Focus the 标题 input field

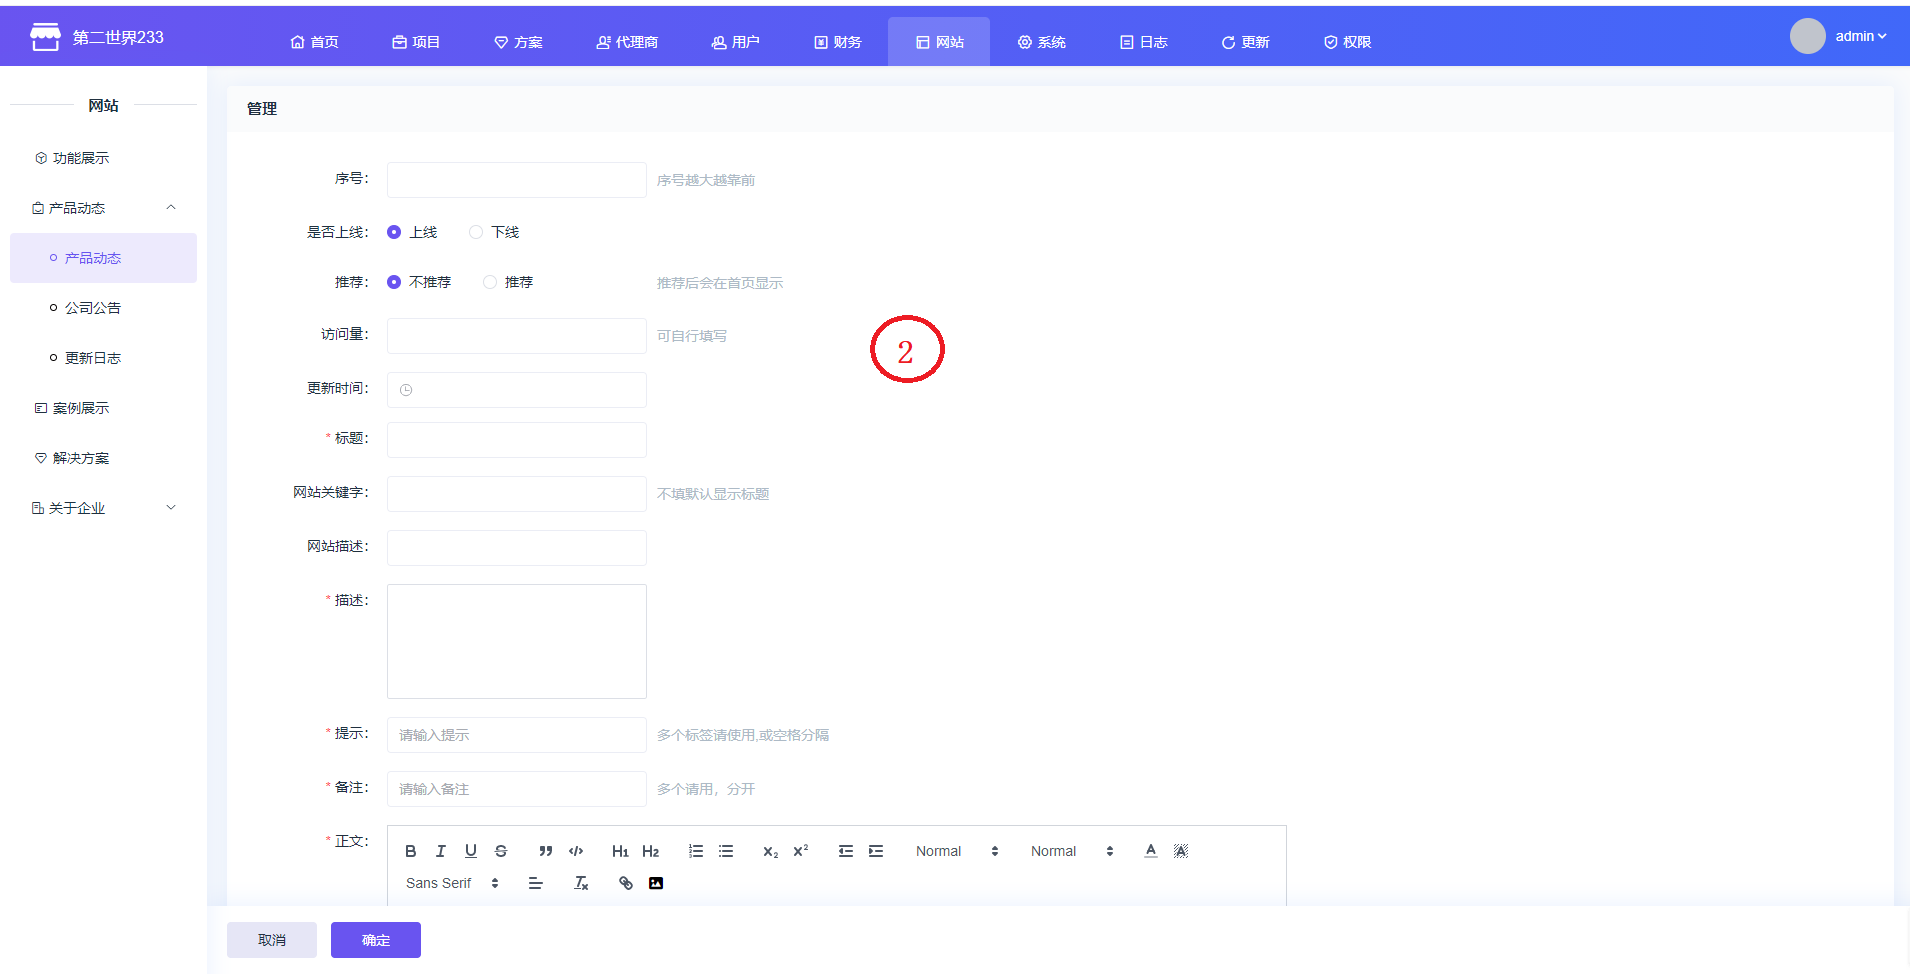coord(517,440)
